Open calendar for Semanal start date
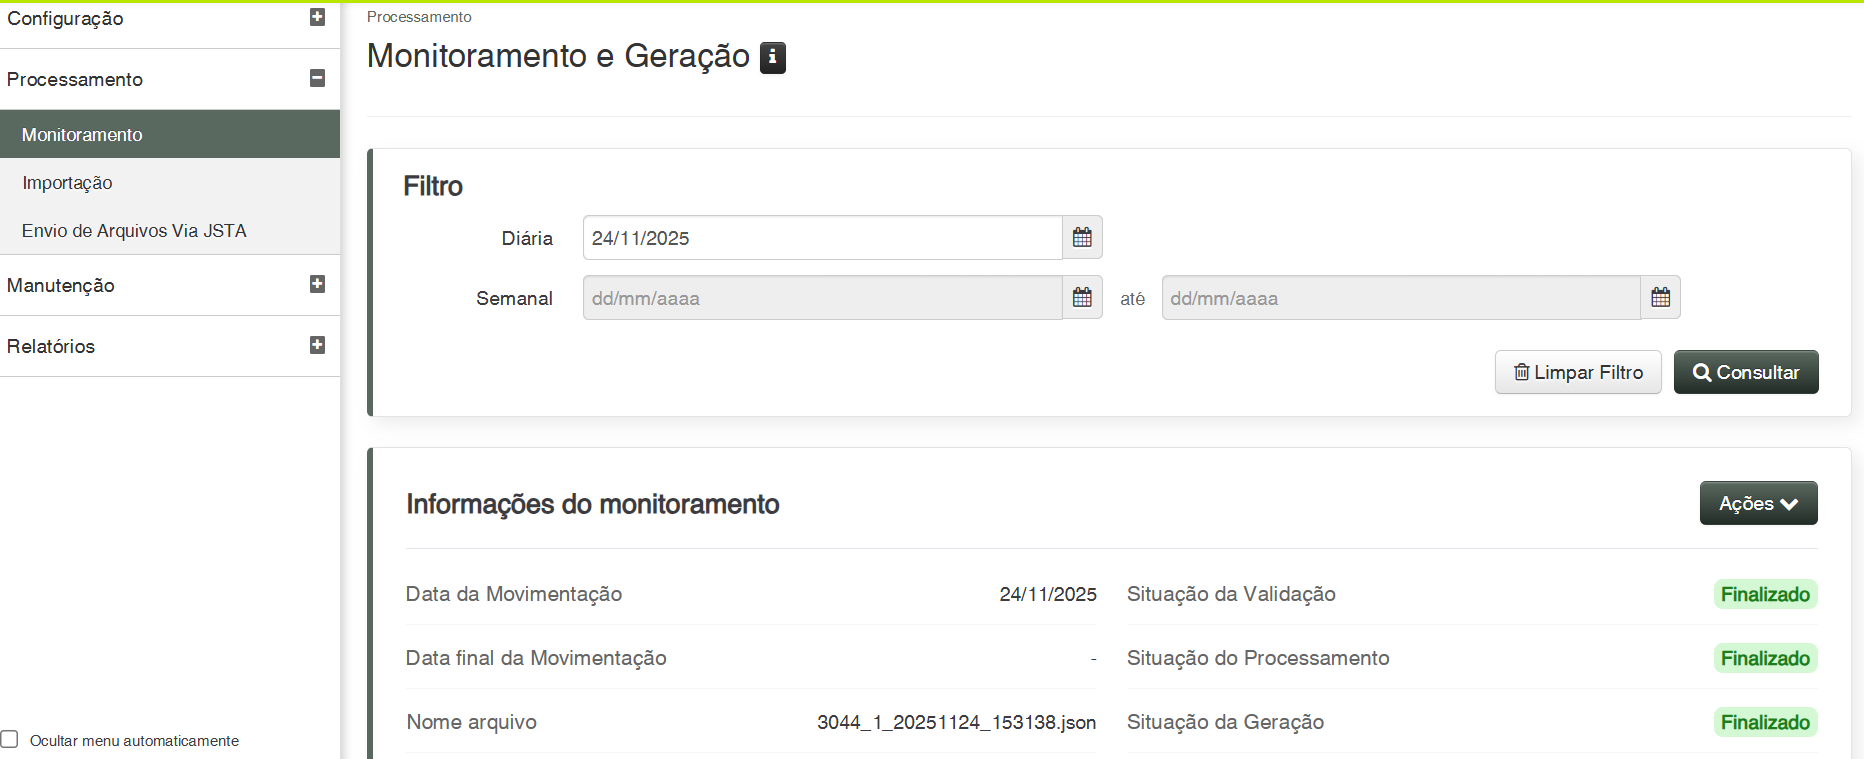This screenshot has width=1864, height=759. tap(1082, 298)
